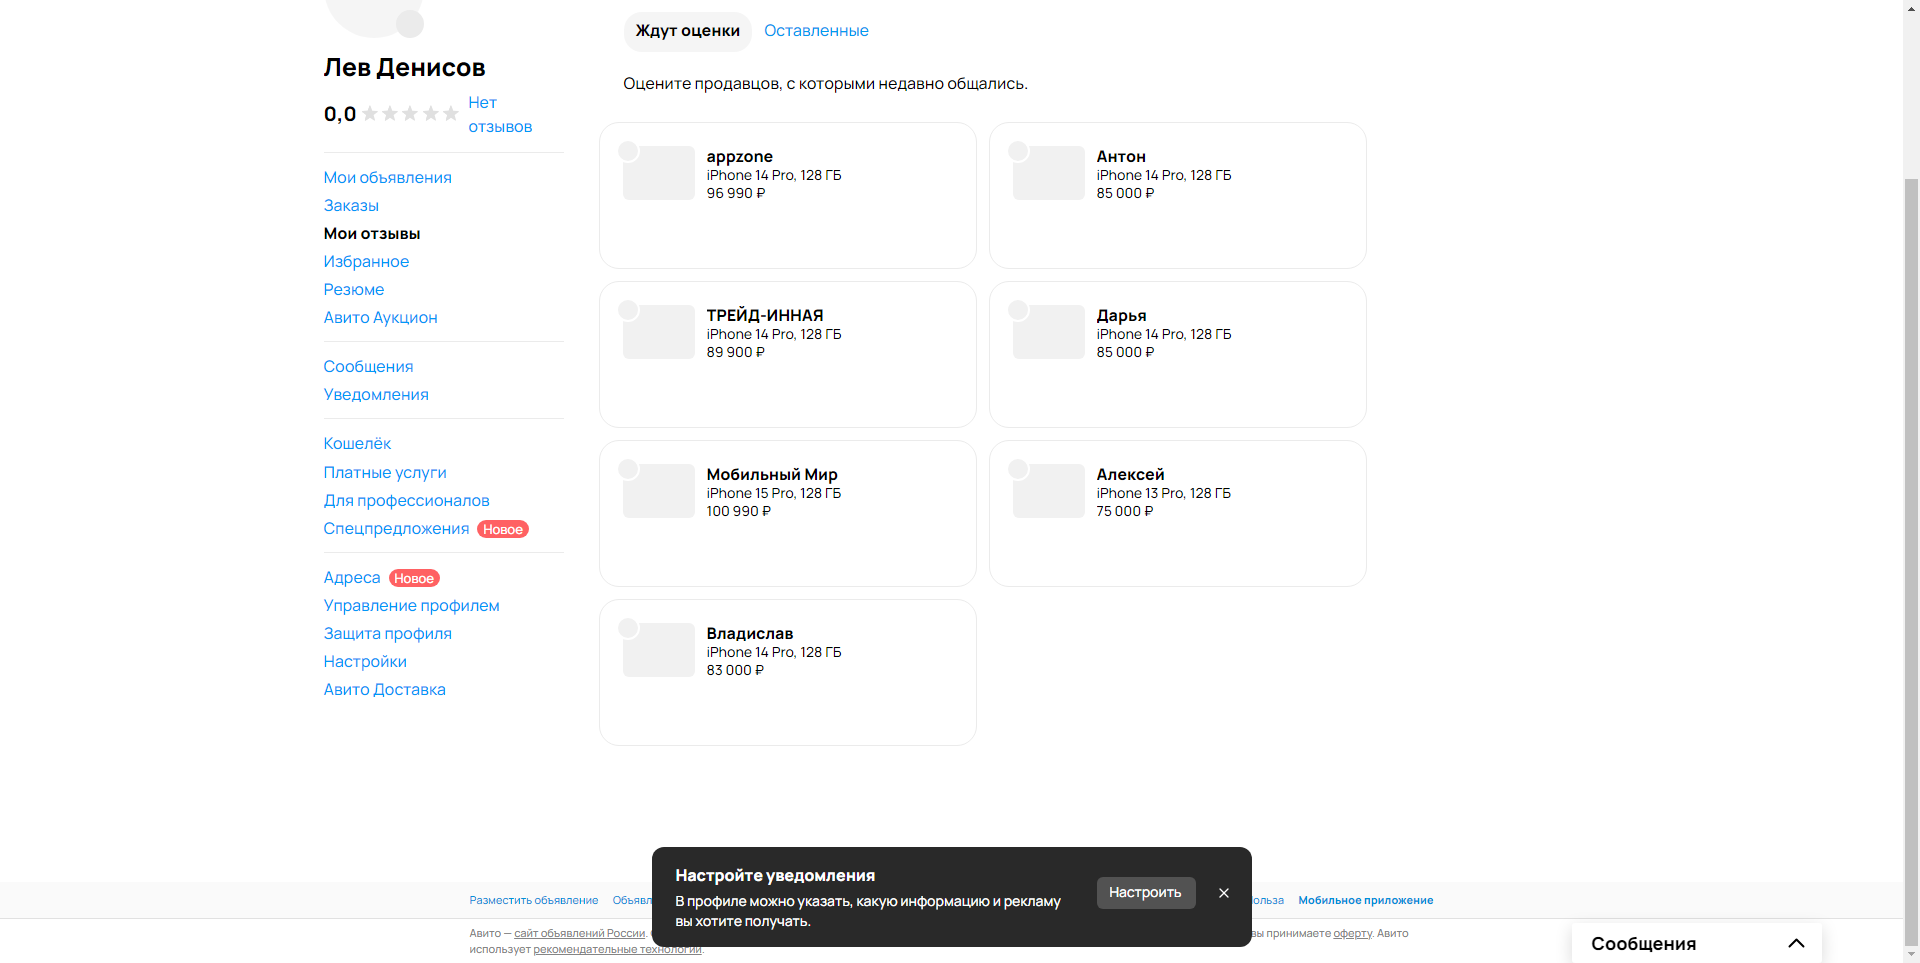The image size is (1920, 963).
Task: Click the Настроить button
Action: [x=1145, y=892]
